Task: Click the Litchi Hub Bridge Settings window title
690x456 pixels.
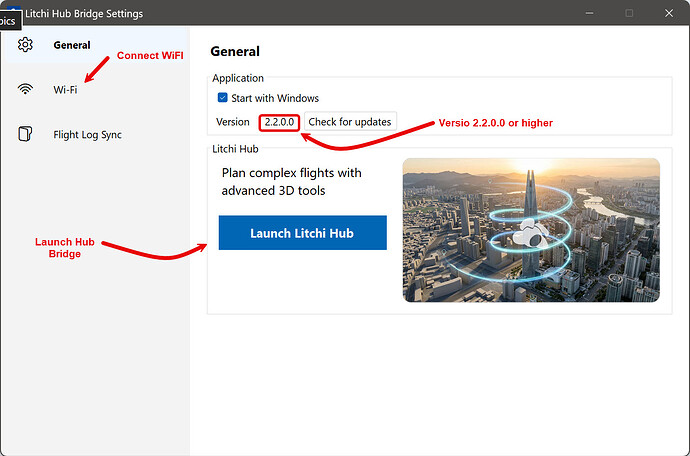Action: [84, 14]
